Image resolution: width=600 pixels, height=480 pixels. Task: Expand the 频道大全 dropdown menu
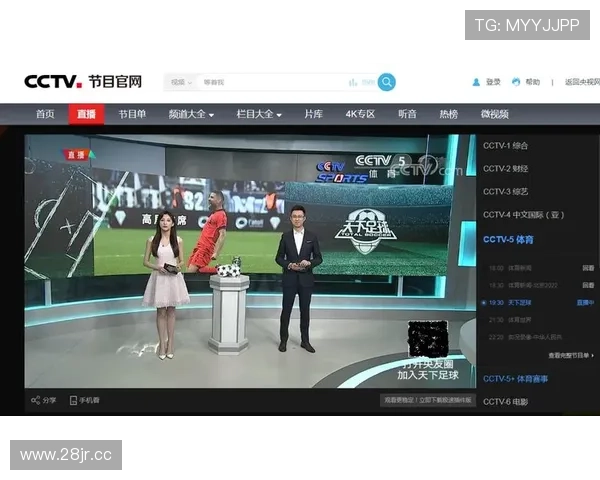191,114
